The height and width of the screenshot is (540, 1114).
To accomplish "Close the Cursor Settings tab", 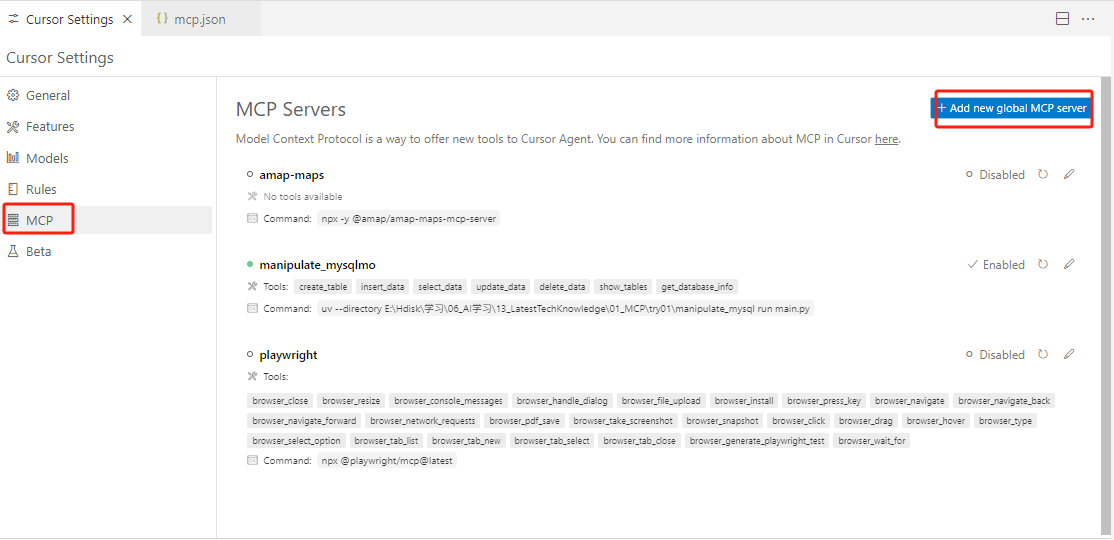I will tap(127, 19).
